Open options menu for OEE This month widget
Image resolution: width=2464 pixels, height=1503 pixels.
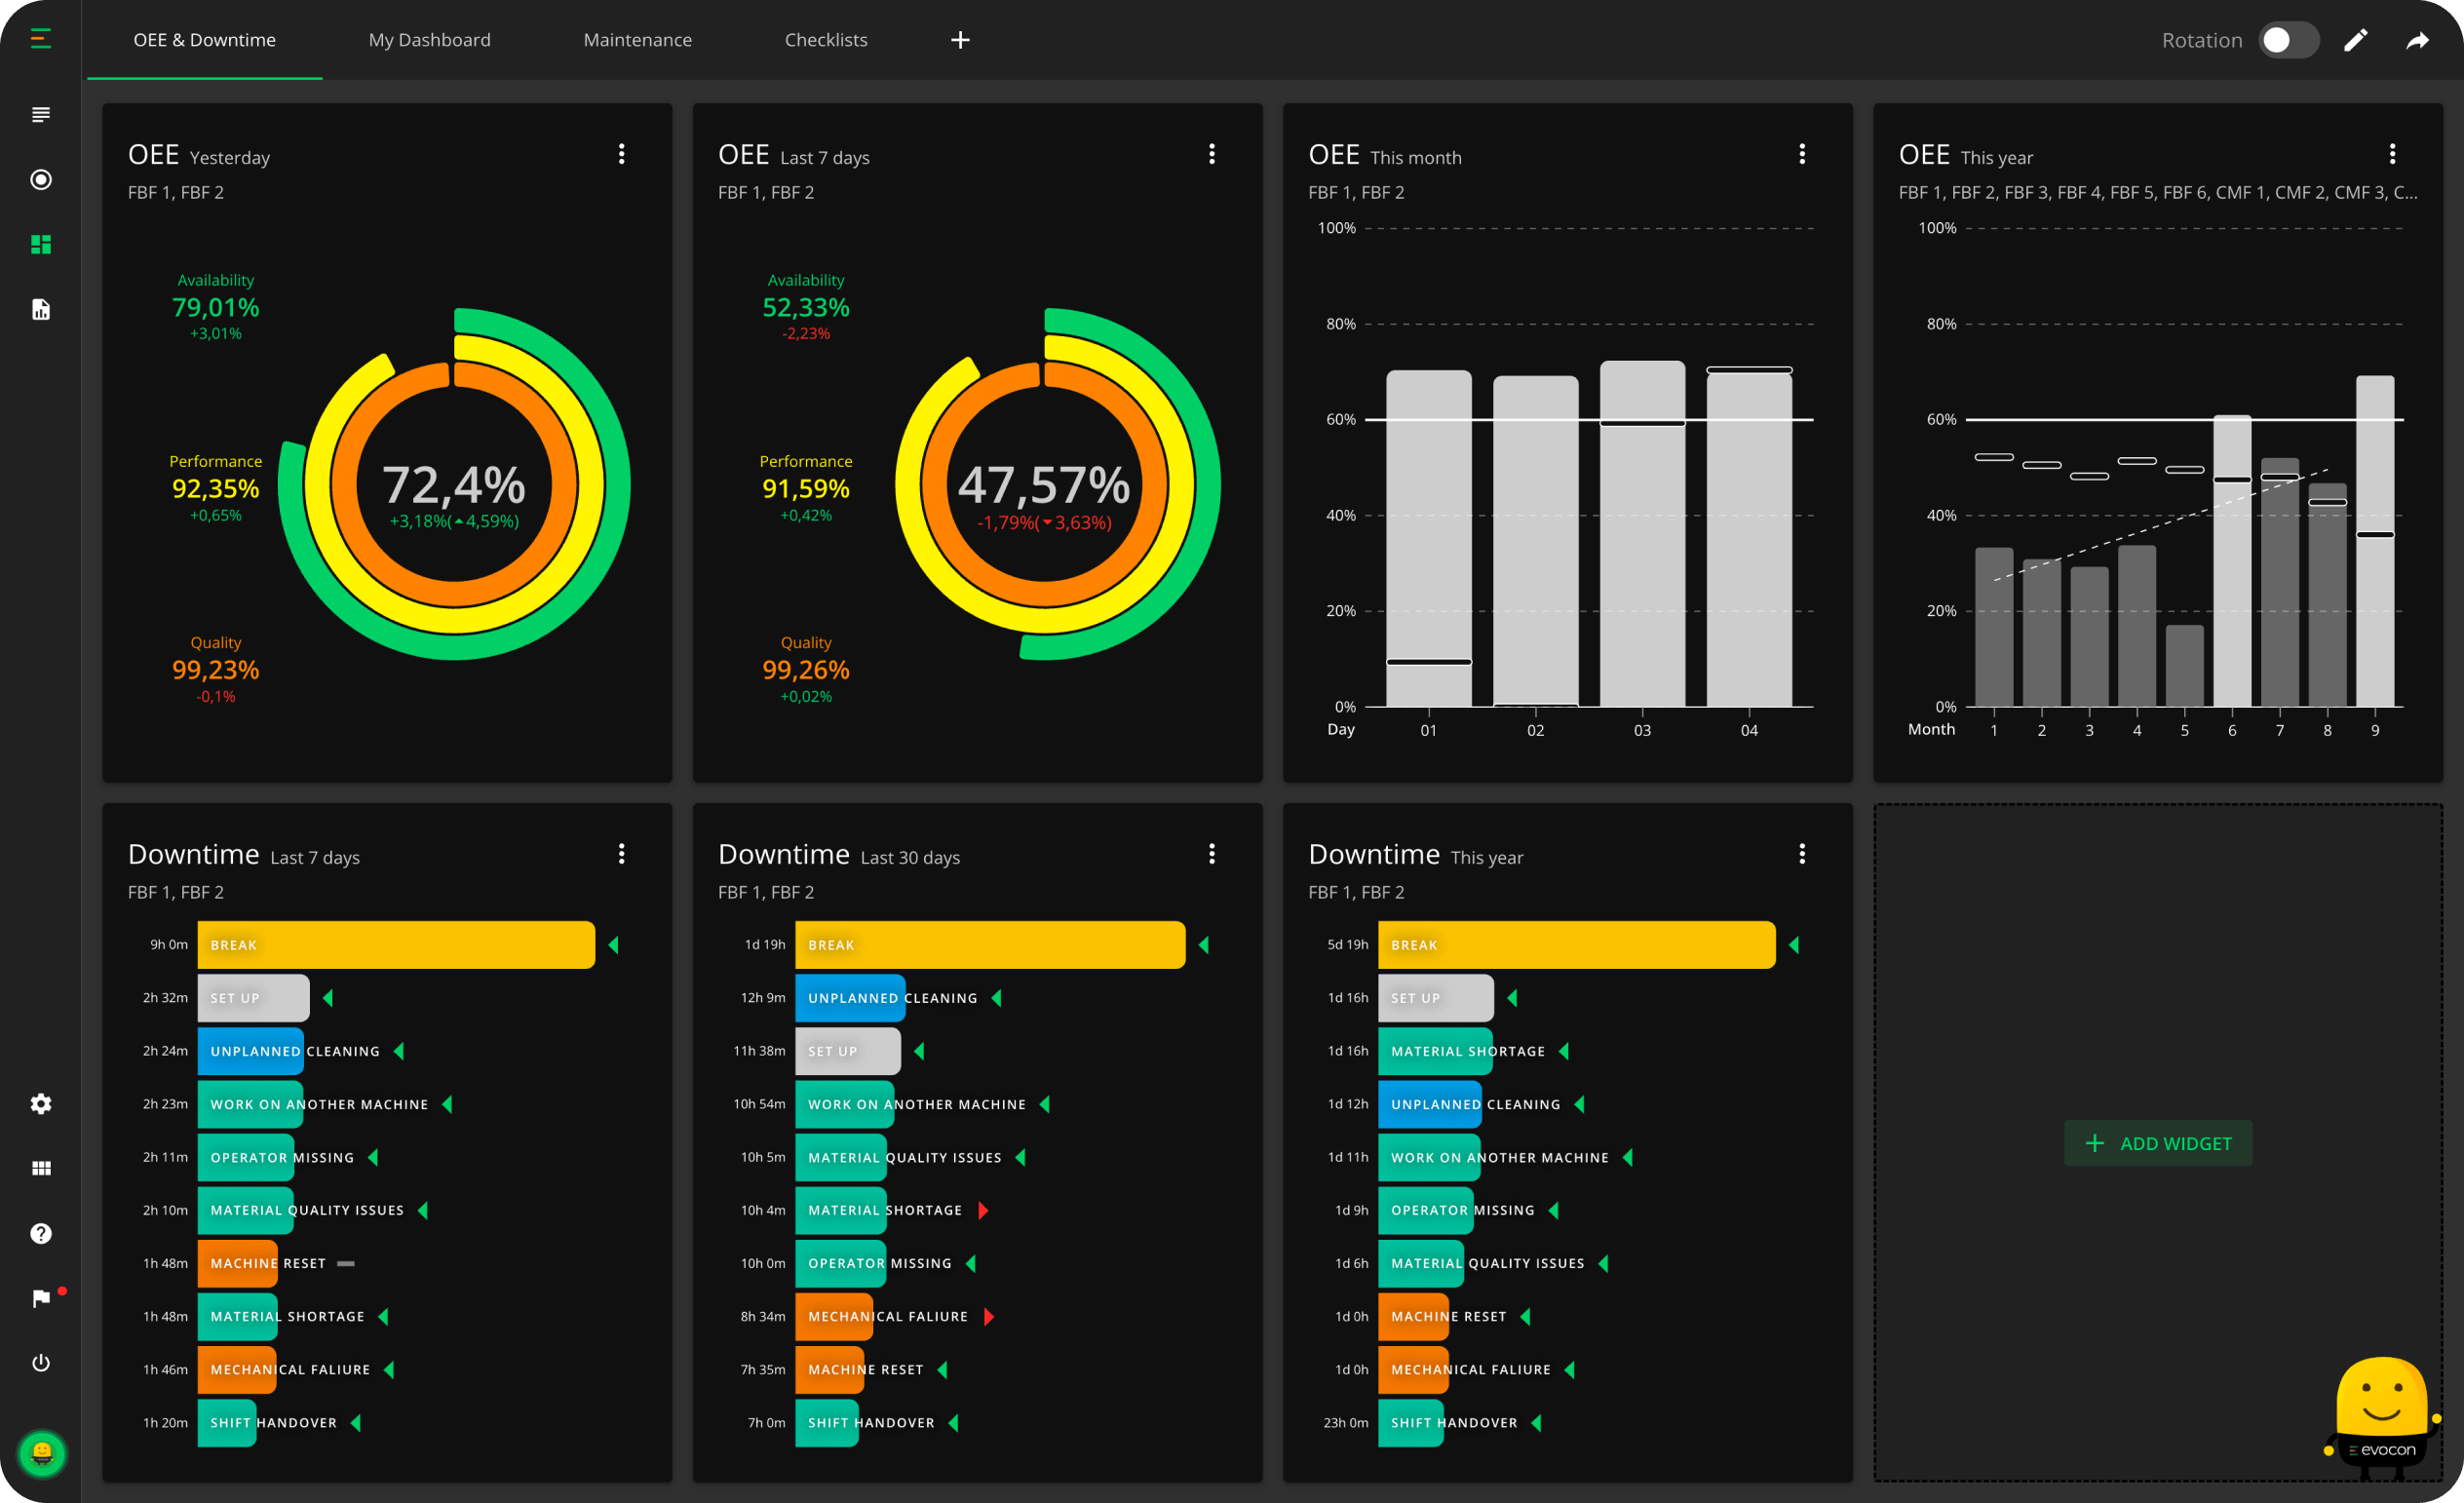[x=1802, y=154]
